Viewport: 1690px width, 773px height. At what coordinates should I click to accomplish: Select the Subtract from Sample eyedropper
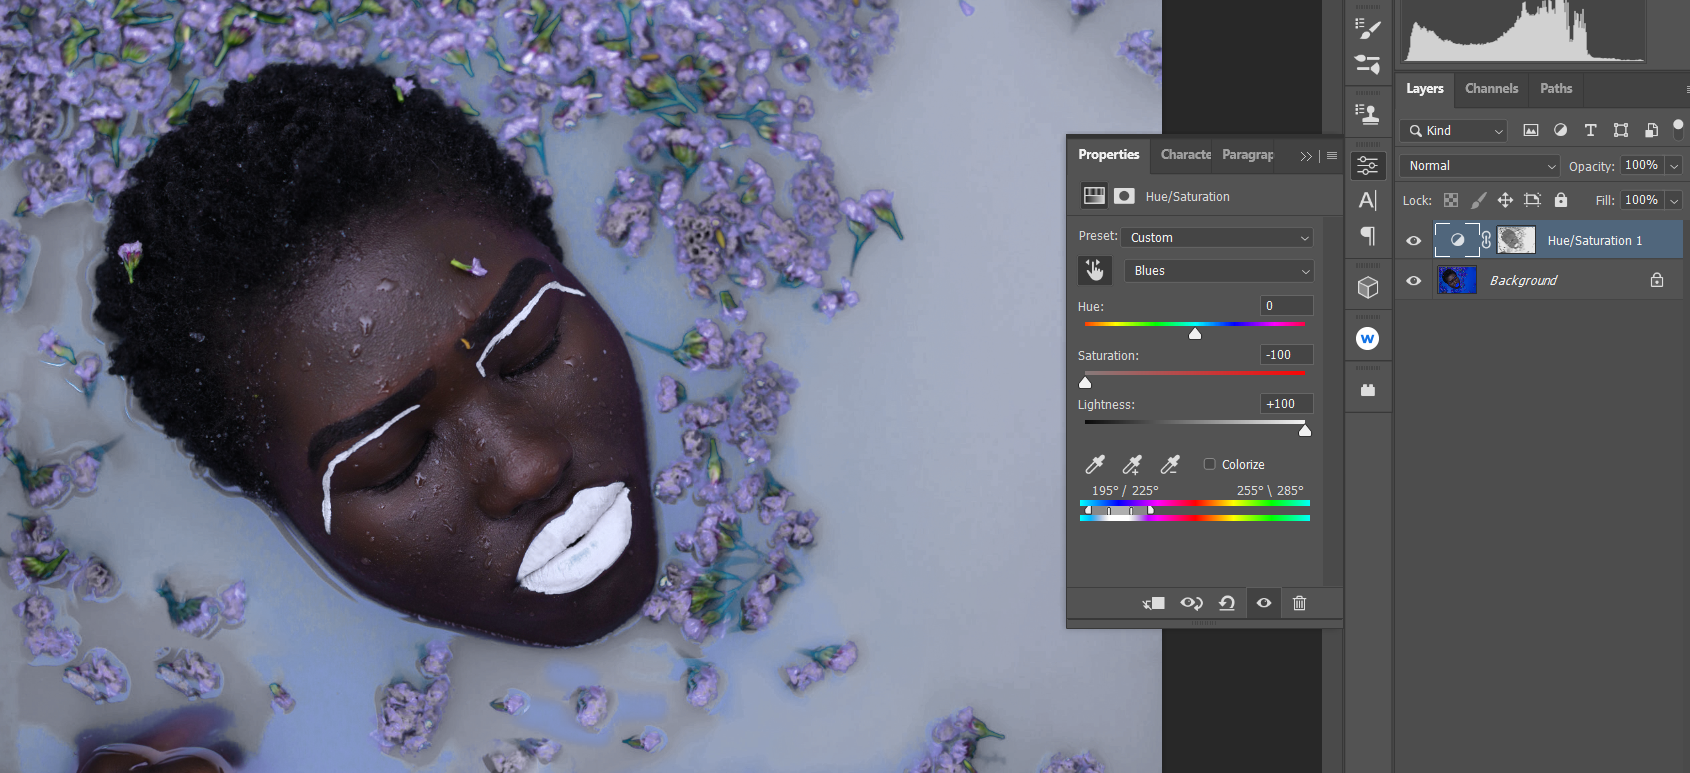pos(1169,464)
